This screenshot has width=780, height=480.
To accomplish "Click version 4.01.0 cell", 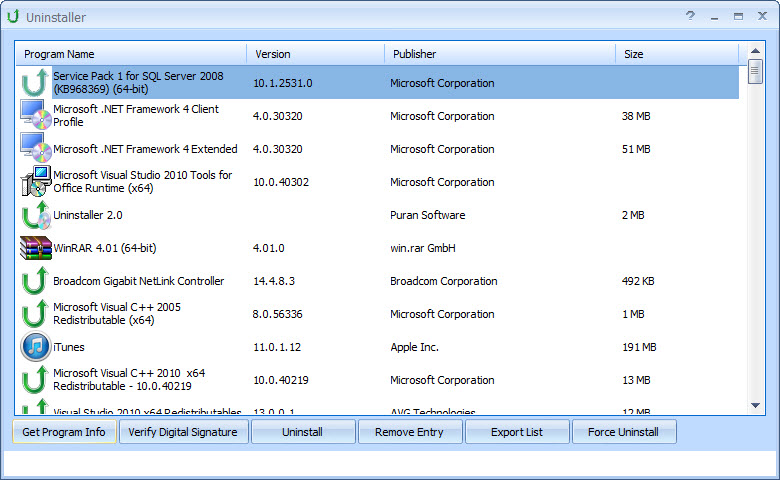I will [x=269, y=248].
